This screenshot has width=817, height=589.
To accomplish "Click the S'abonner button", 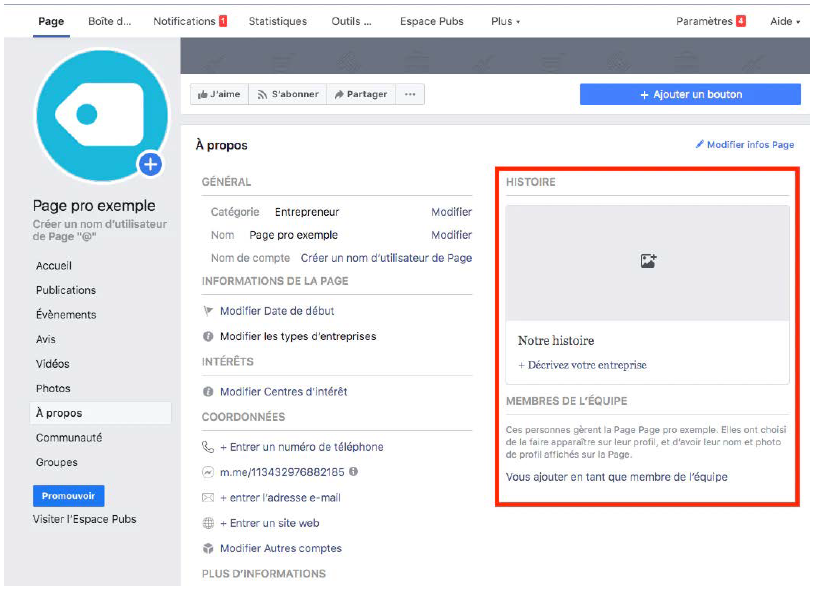I will pyautogui.click(x=288, y=94).
